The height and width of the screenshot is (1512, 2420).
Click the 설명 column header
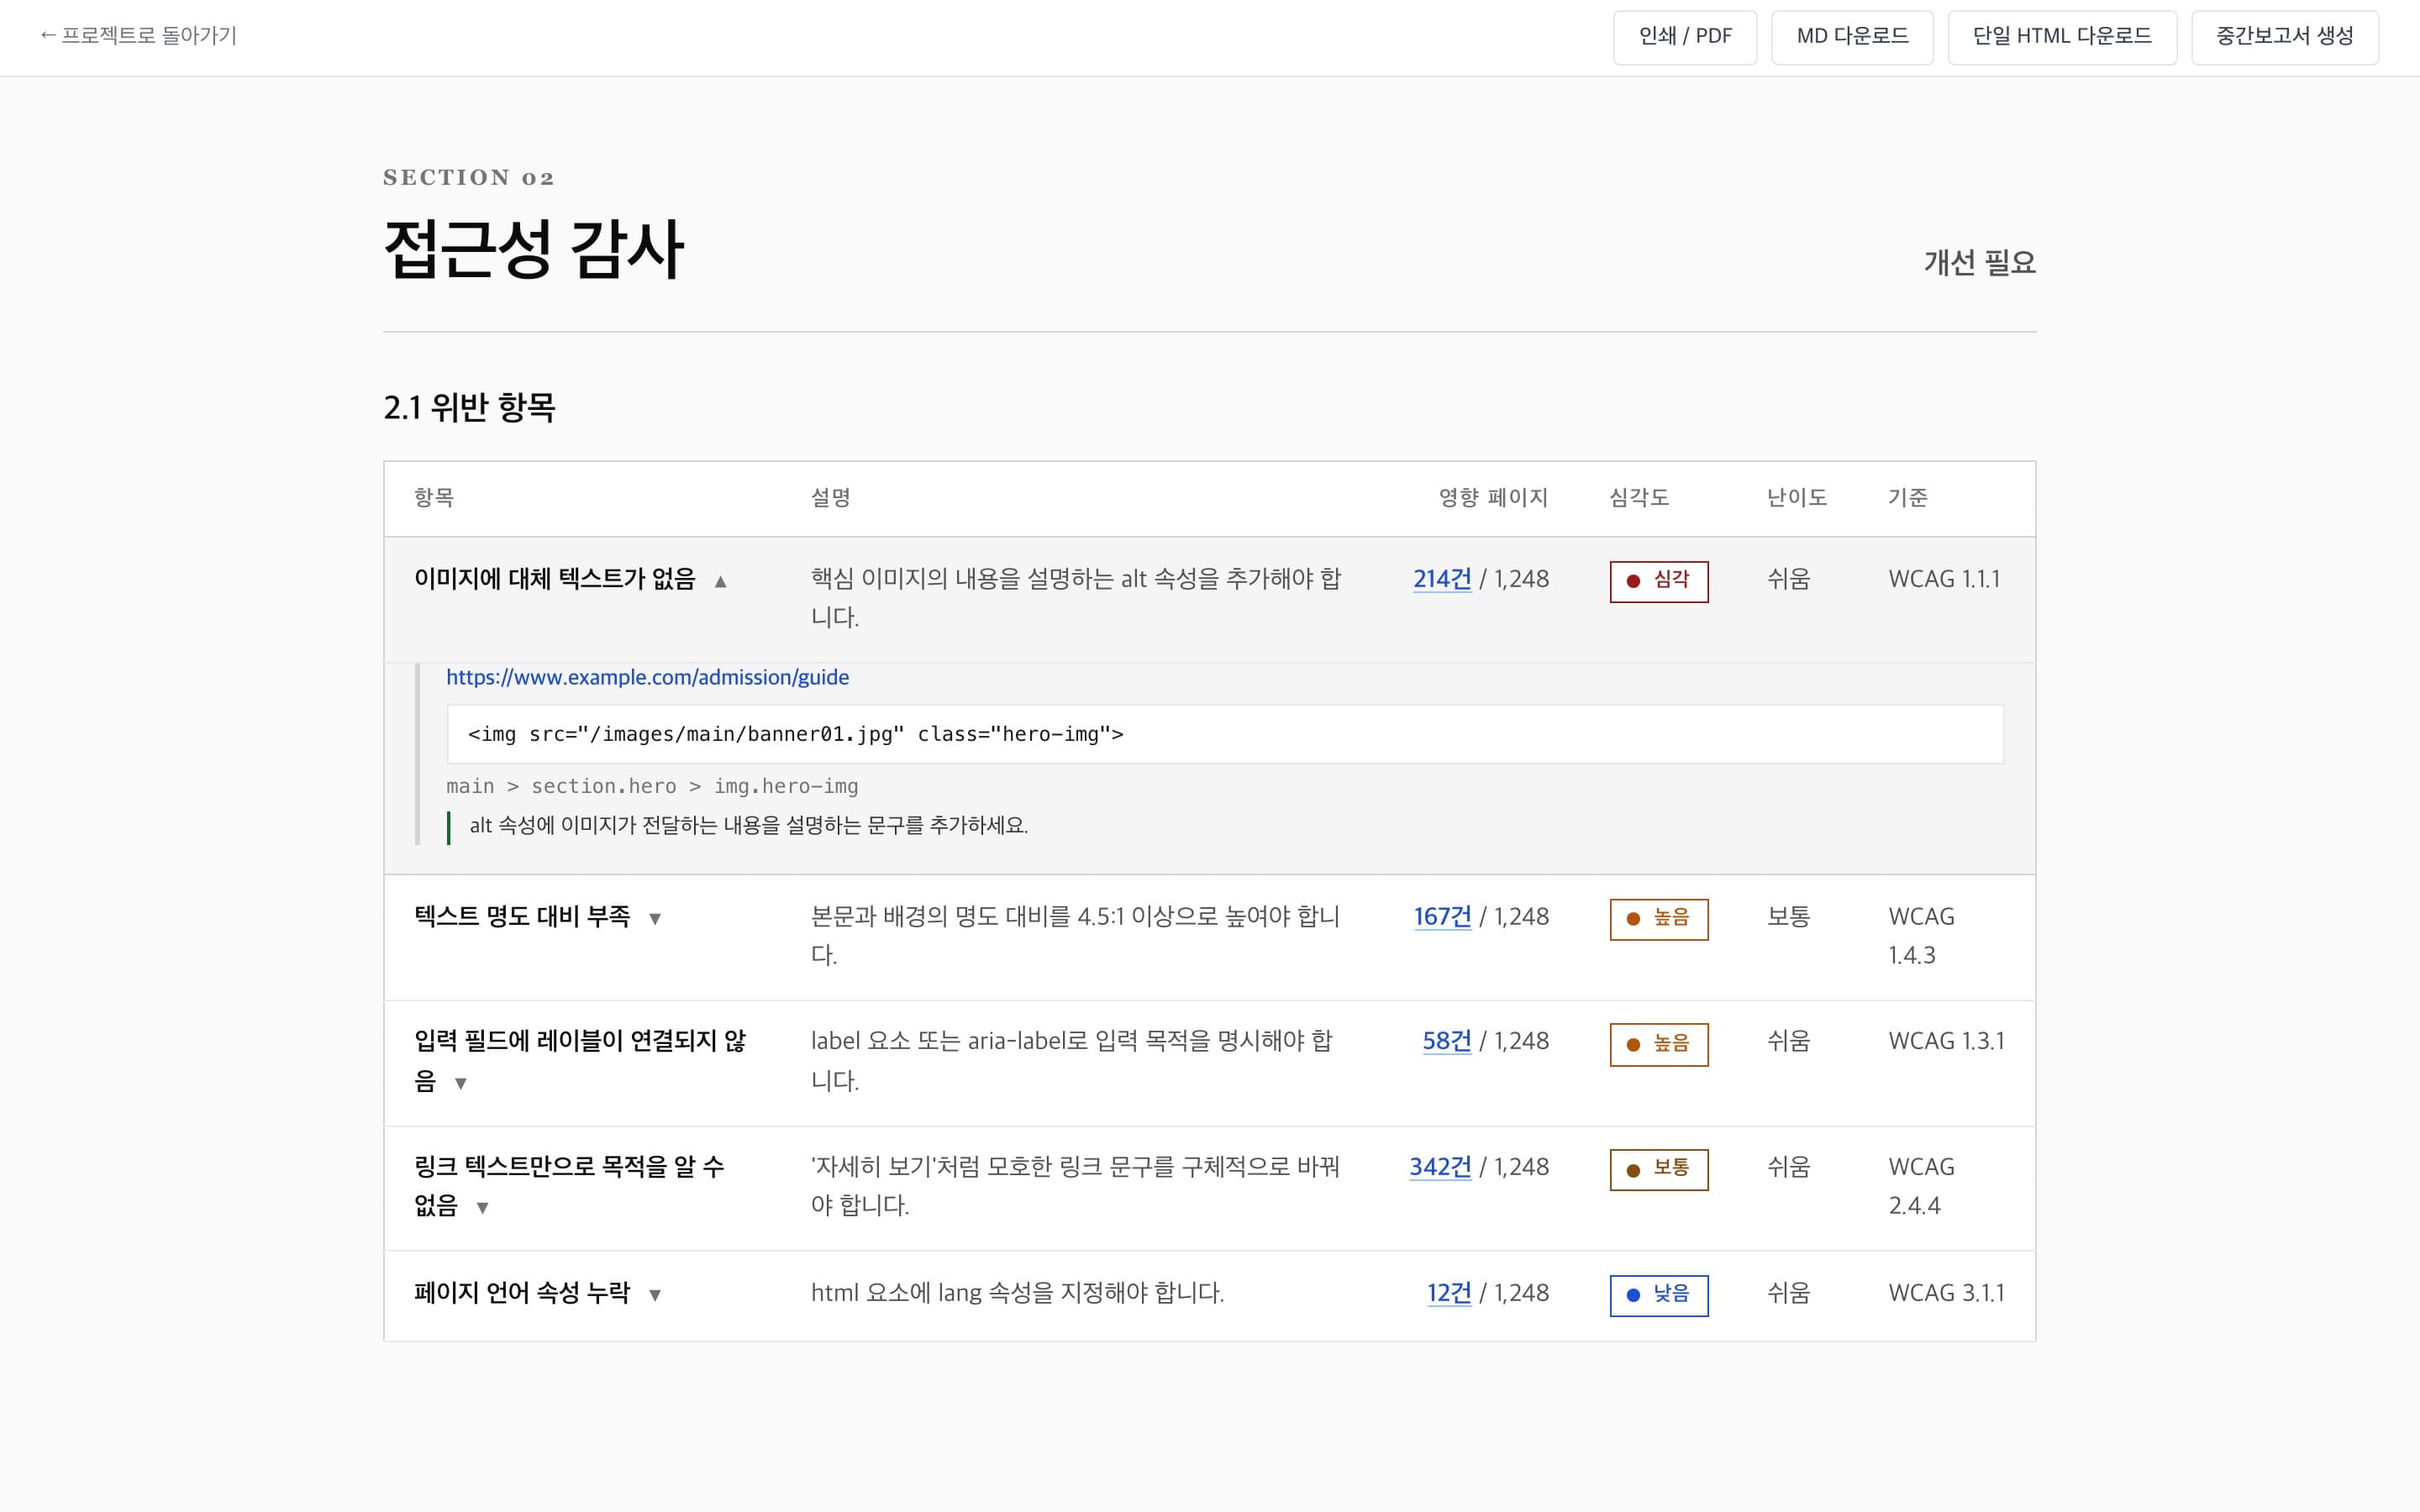tap(830, 498)
